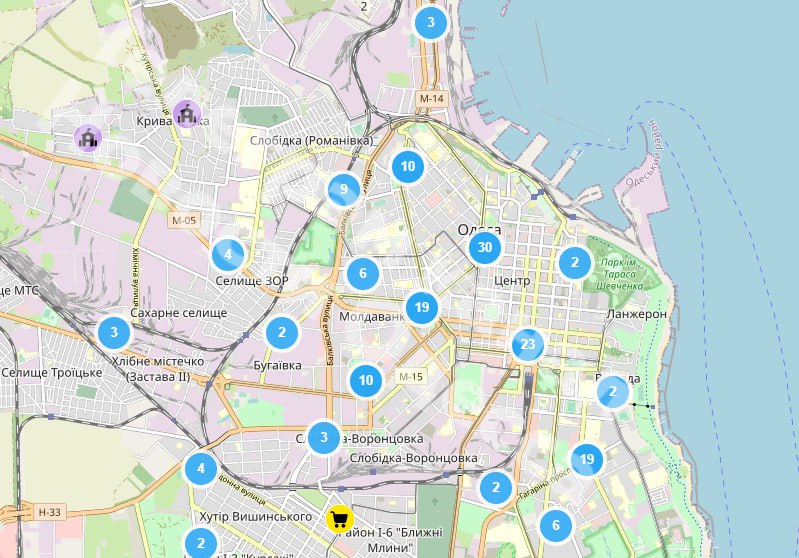Expand the 4 cluster above Хутір Вишинського
This screenshot has height=558, width=799.
201,467
